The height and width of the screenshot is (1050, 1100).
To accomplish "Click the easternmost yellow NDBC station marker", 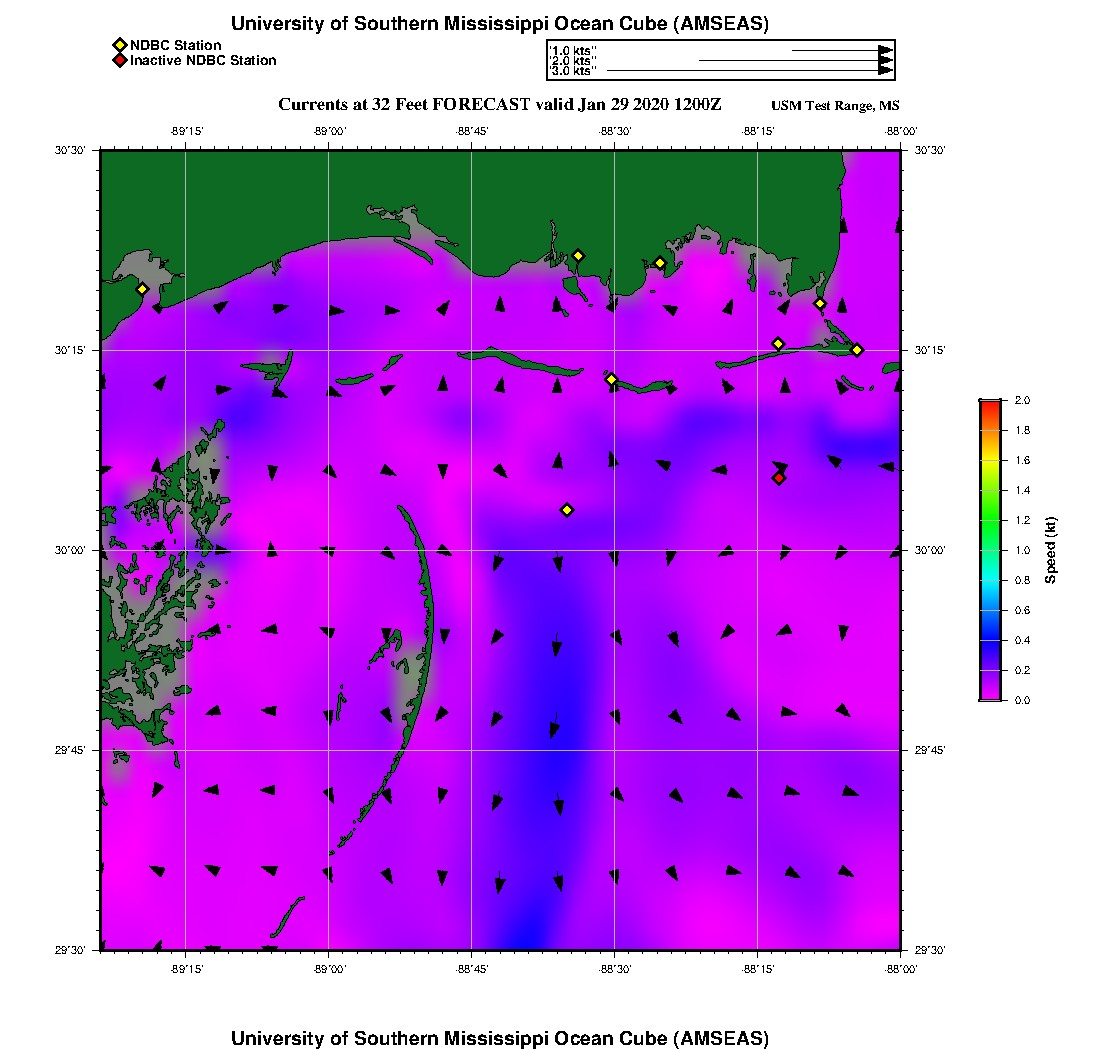I will [857, 349].
